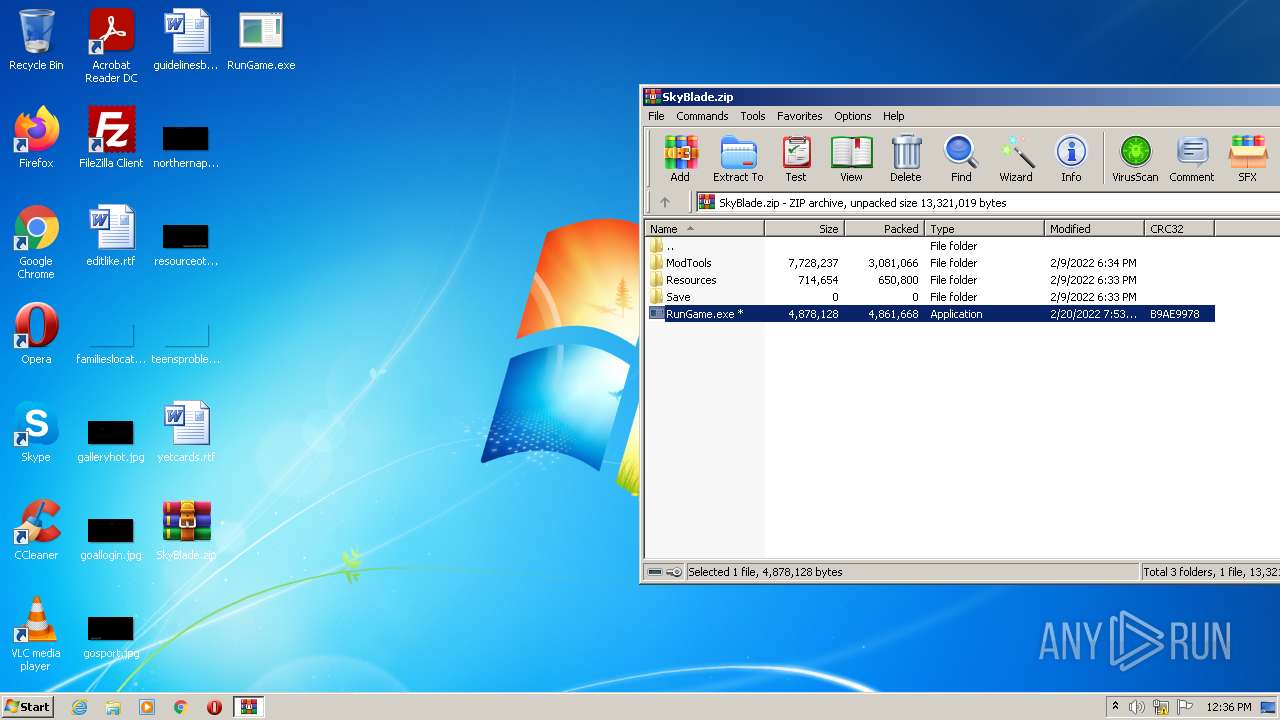Image resolution: width=1280 pixels, height=720 pixels.
Task: Click the Delete trash can icon
Action: [905, 158]
